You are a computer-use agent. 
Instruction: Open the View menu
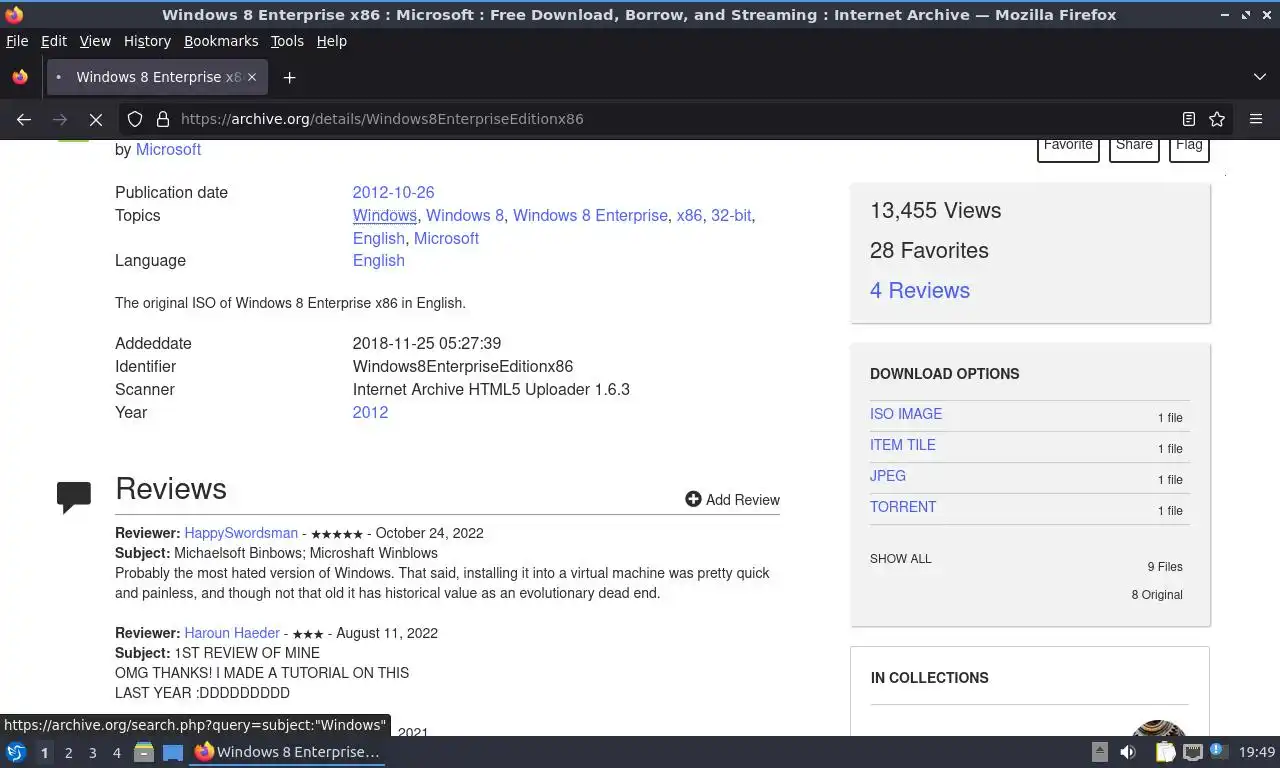point(95,41)
